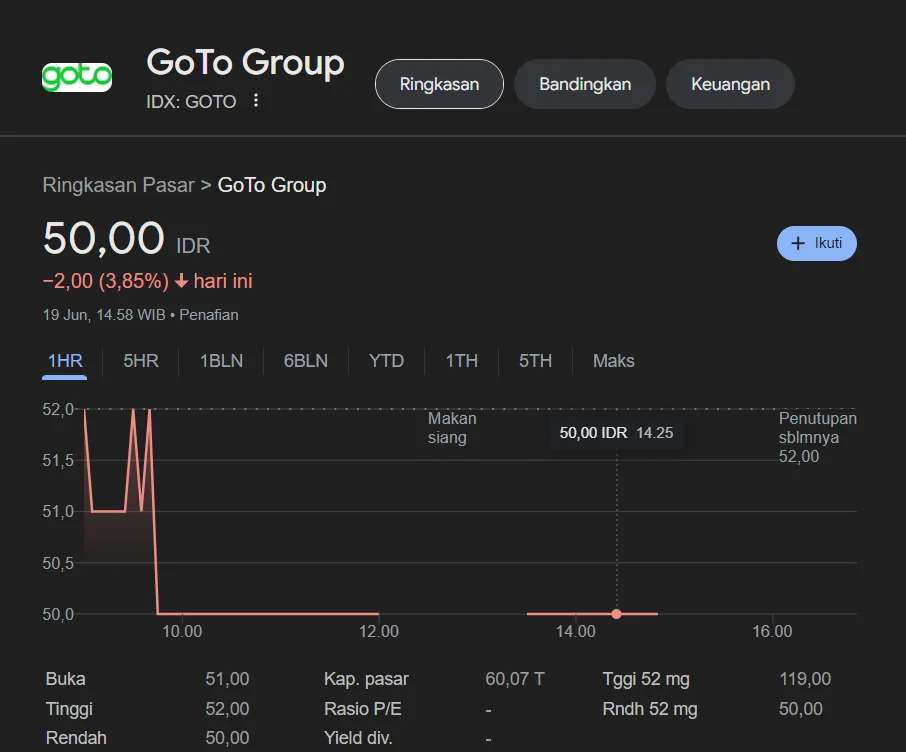The width and height of the screenshot is (906, 752).
Task: Select the Ringkasan tab
Action: pos(439,84)
